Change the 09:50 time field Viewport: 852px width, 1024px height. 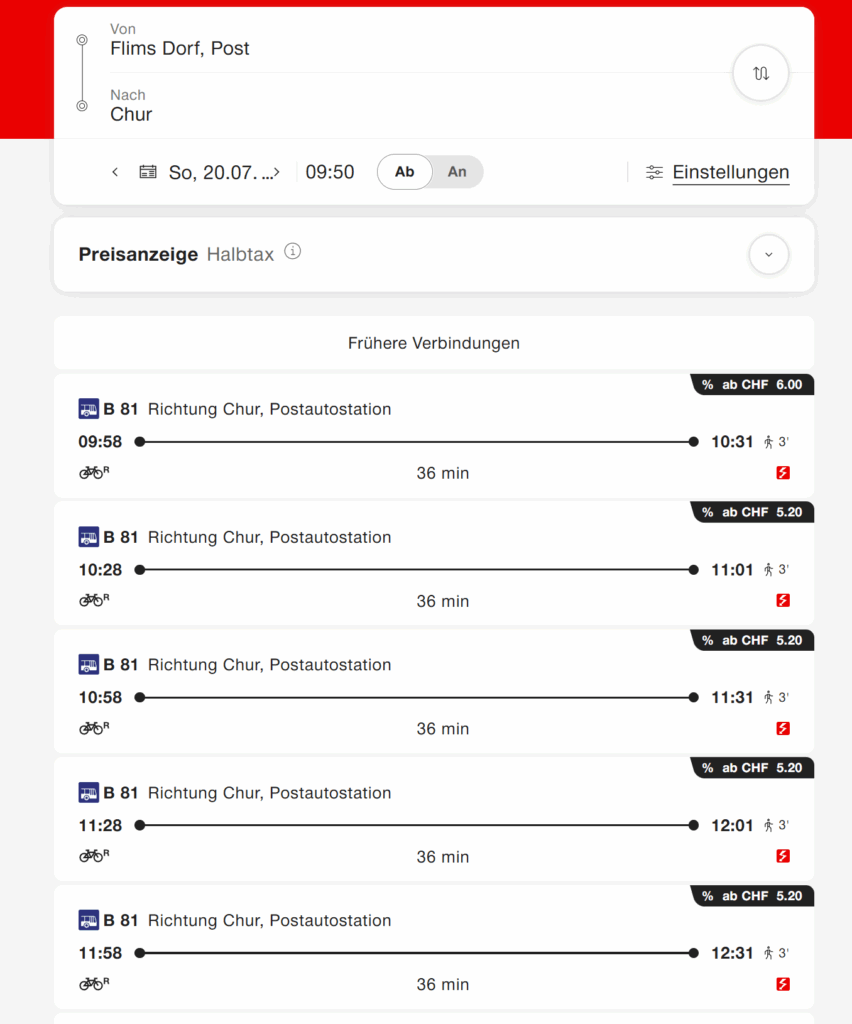coord(330,172)
